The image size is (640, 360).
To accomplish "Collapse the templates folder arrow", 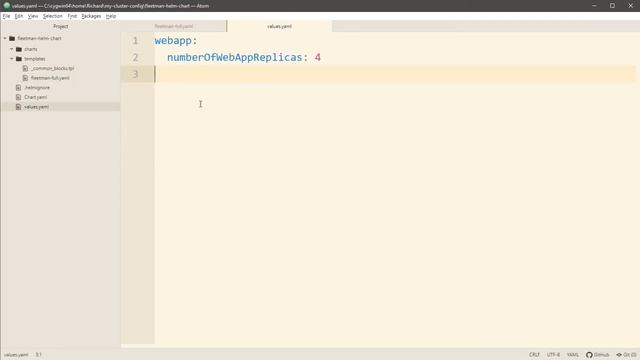I will [12, 59].
